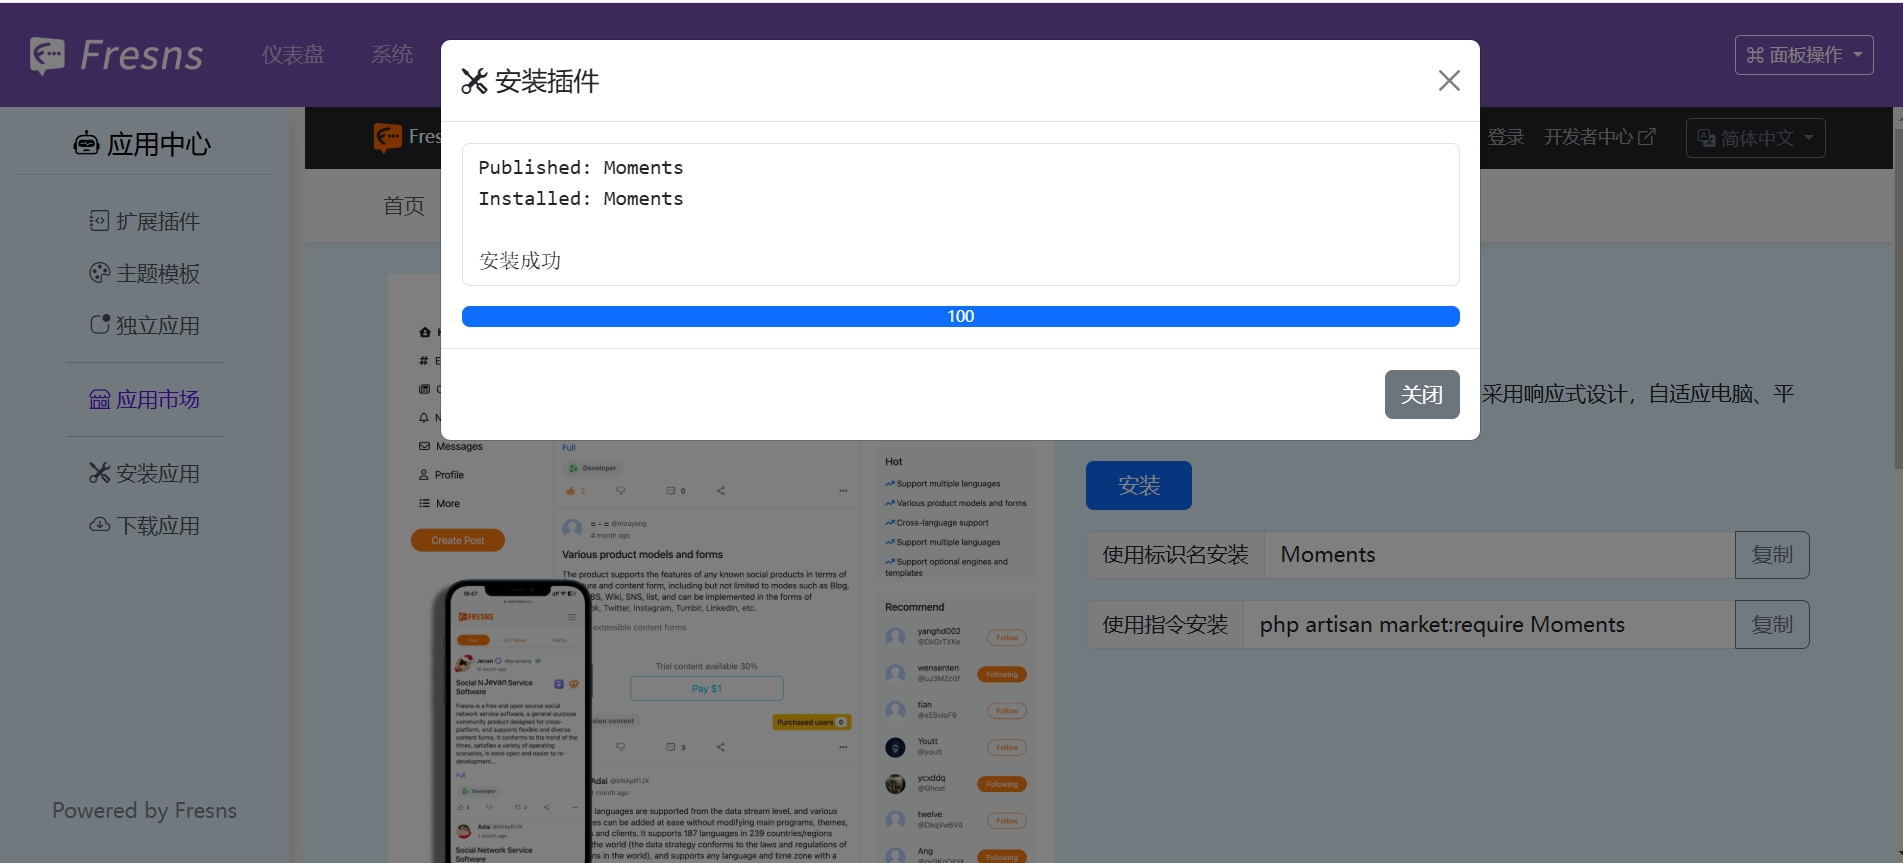Click the gray 关闭 button
The height and width of the screenshot is (863, 1903).
tap(1421, 394)
